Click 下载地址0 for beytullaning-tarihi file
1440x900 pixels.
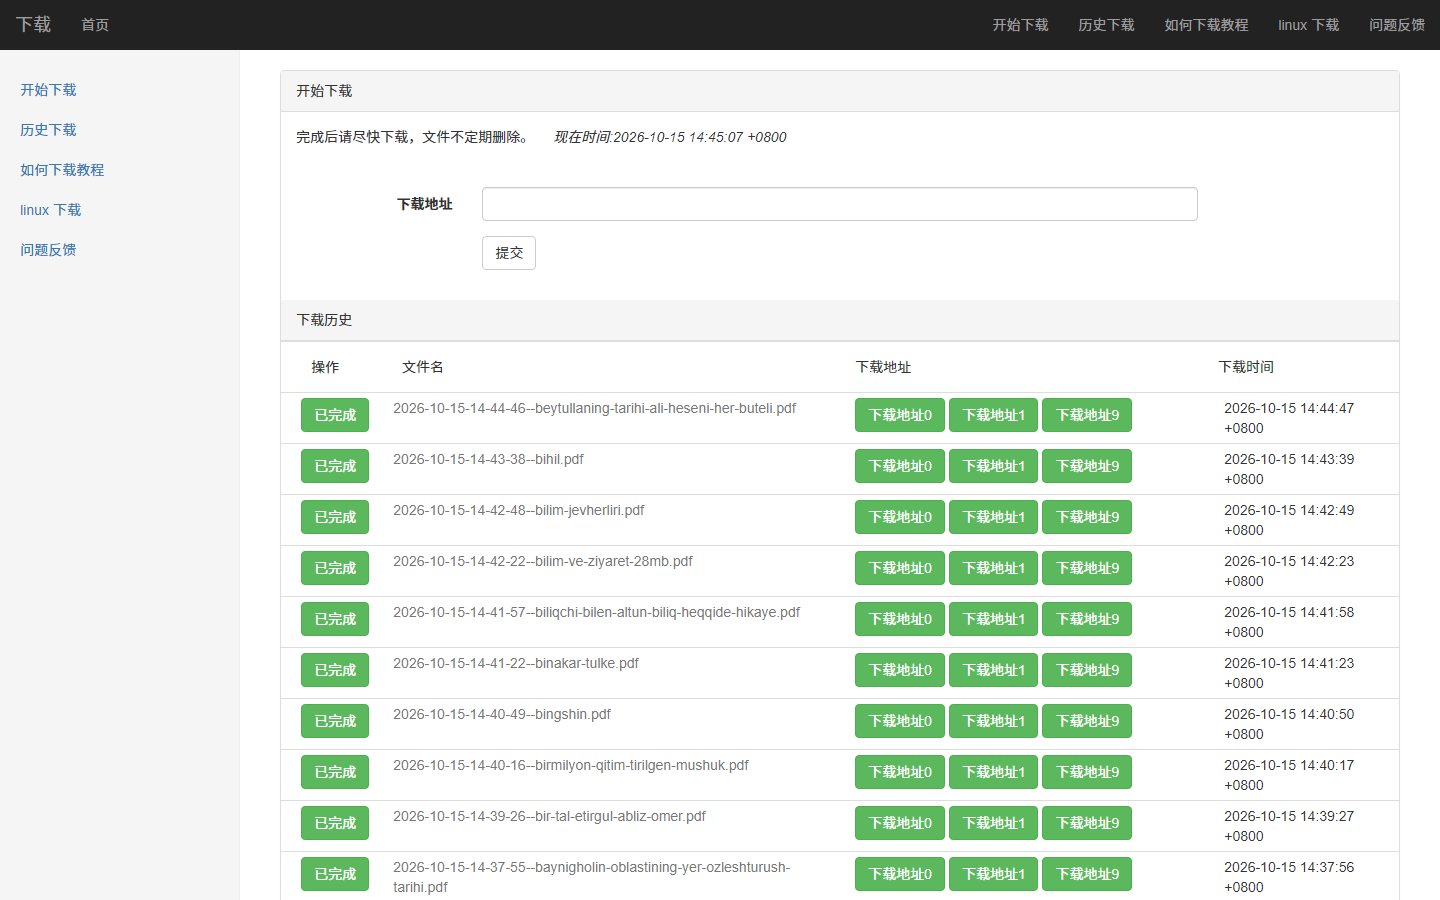pyautogui.click(x=900, y=415)
